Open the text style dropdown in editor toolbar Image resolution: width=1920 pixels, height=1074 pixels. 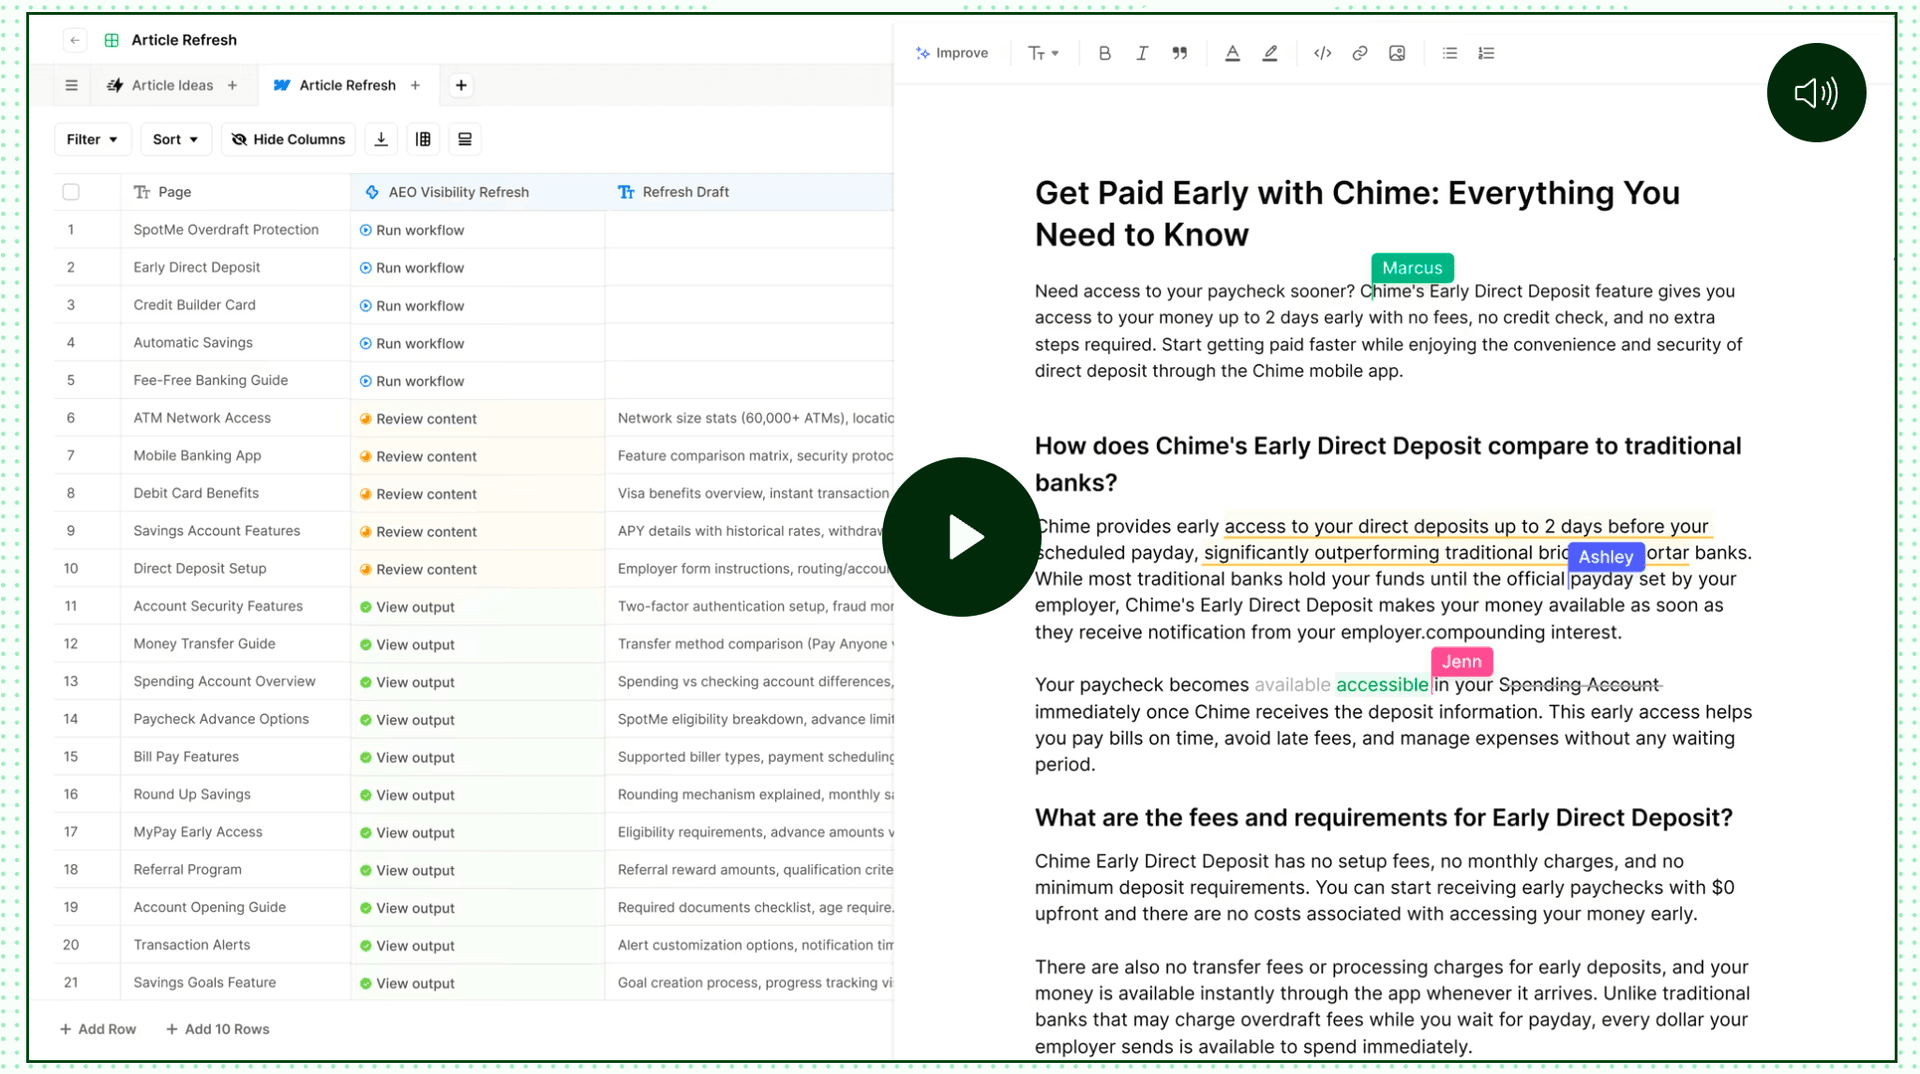1043,53
